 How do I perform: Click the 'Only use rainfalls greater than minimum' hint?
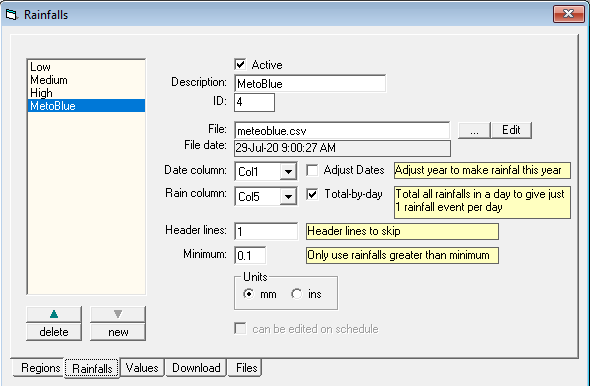click(402, 255)
